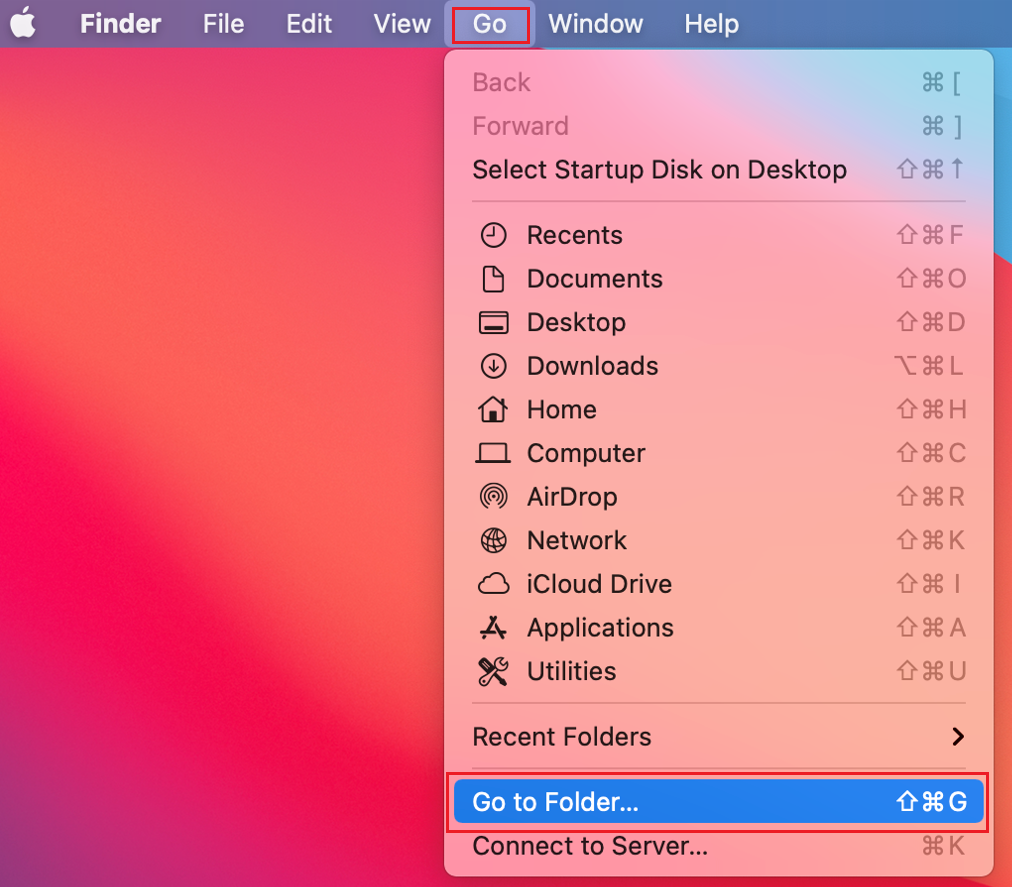Click the Utilities tools icon

[493, 672]
